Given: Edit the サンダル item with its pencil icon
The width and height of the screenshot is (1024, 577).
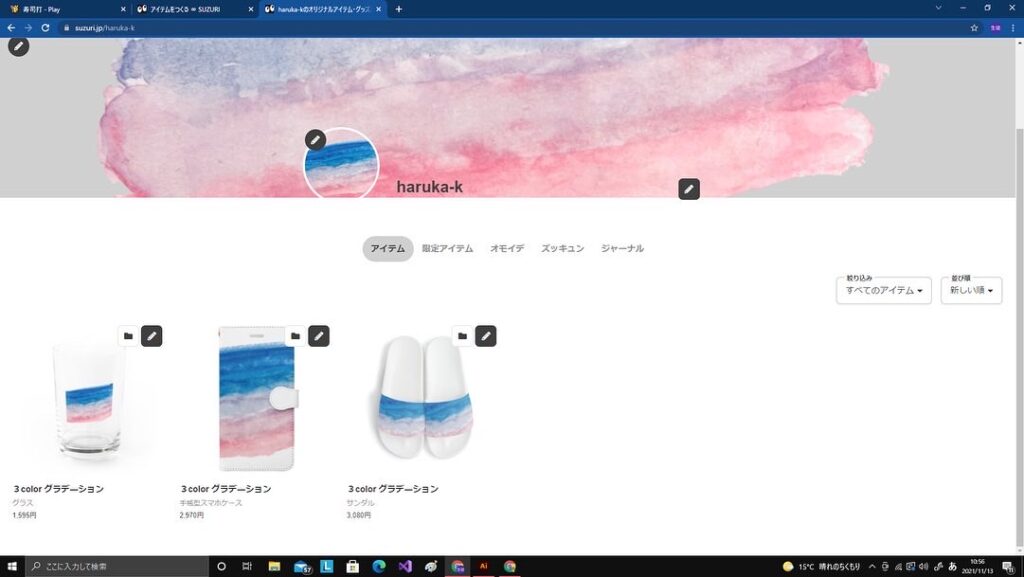Looking at the screenshot, I should [x=485, y=336].
